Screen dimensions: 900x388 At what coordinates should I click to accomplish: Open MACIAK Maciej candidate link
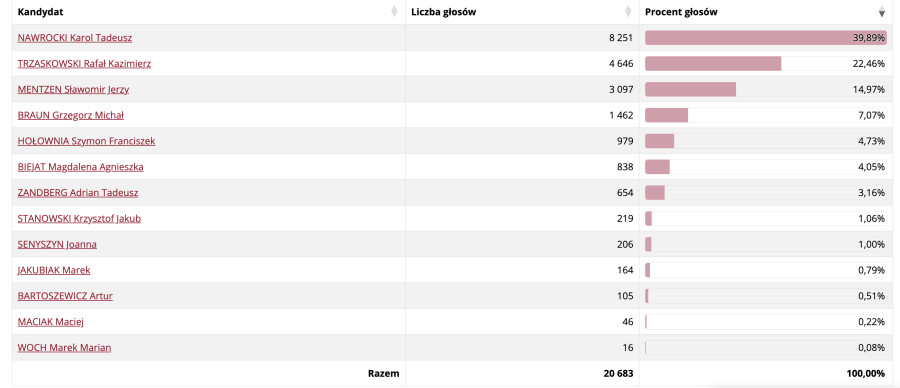point(51,322)
